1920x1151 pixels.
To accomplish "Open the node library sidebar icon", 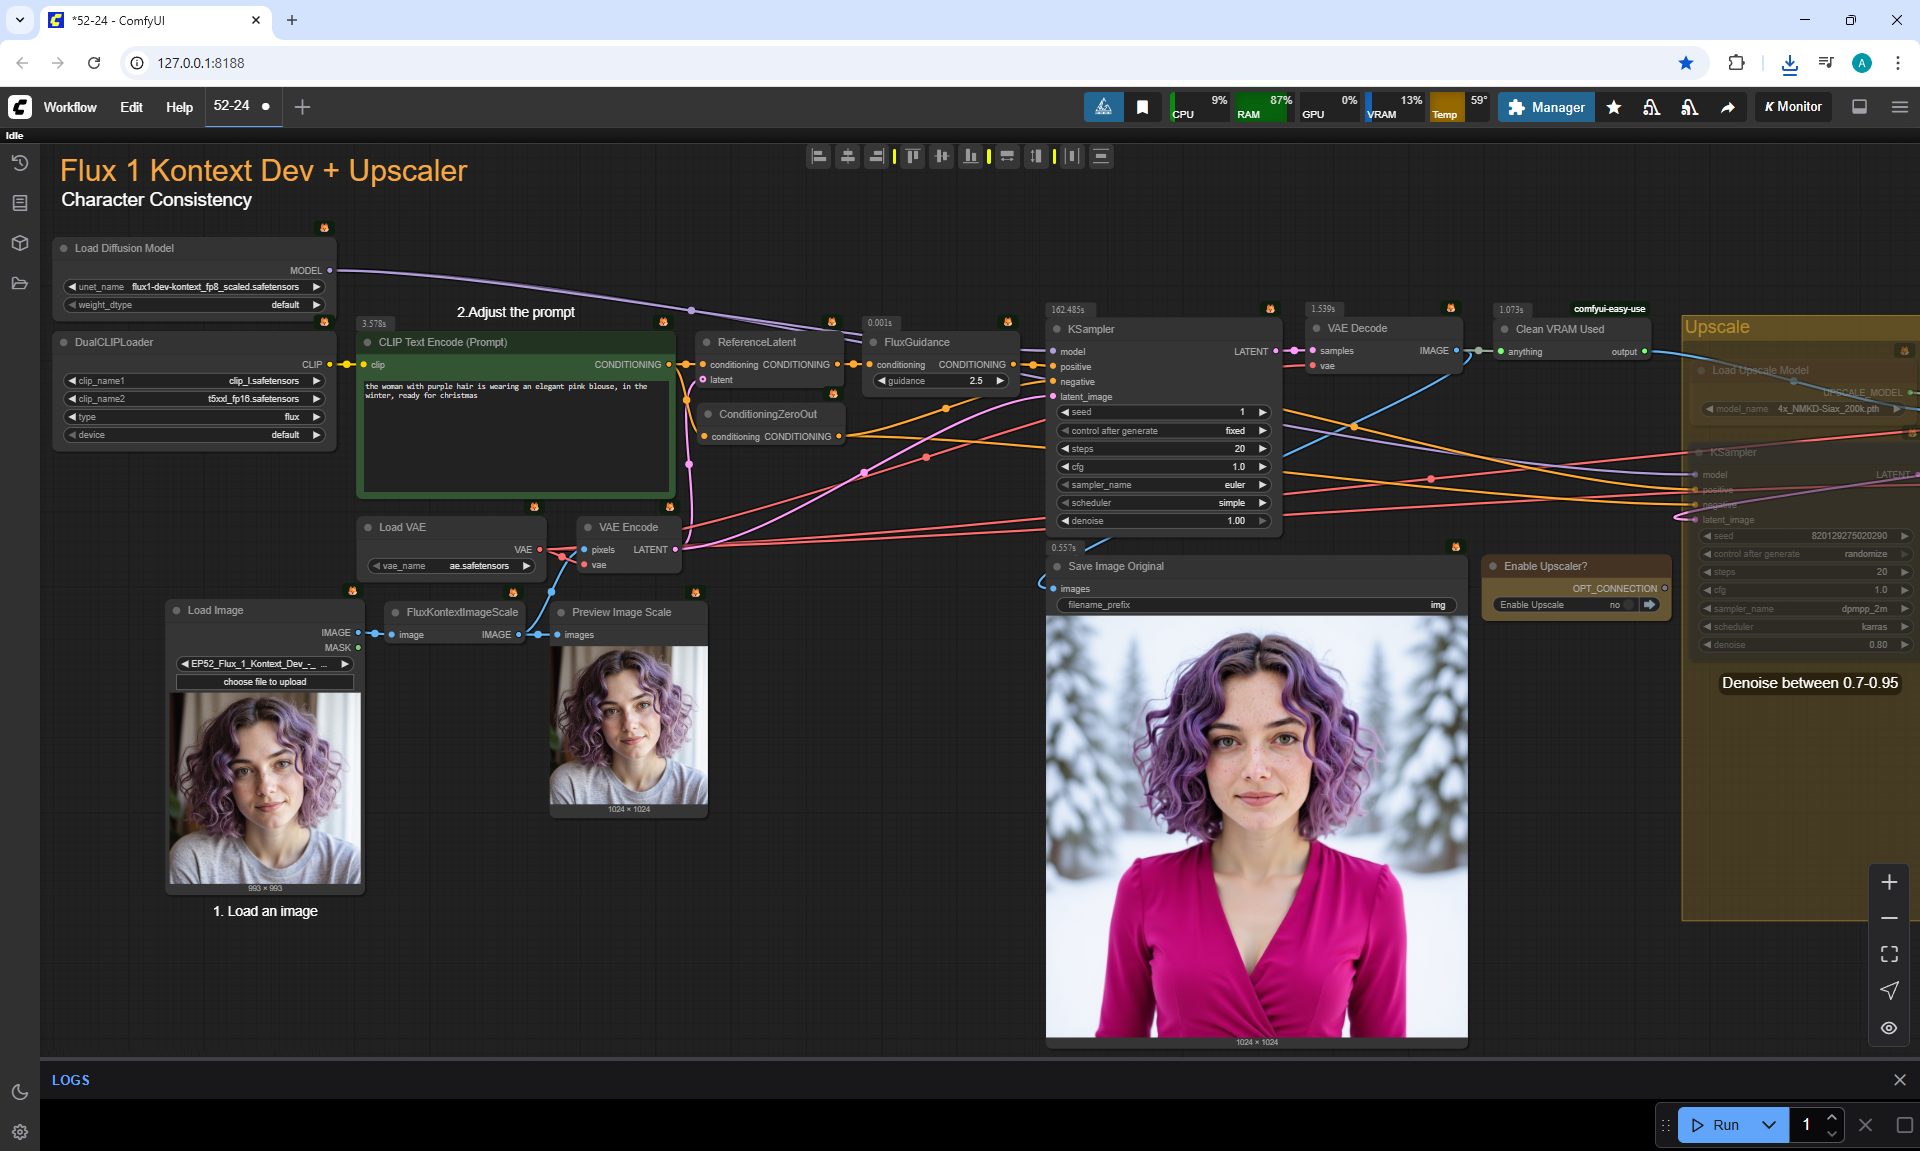I will pos(20,203).
